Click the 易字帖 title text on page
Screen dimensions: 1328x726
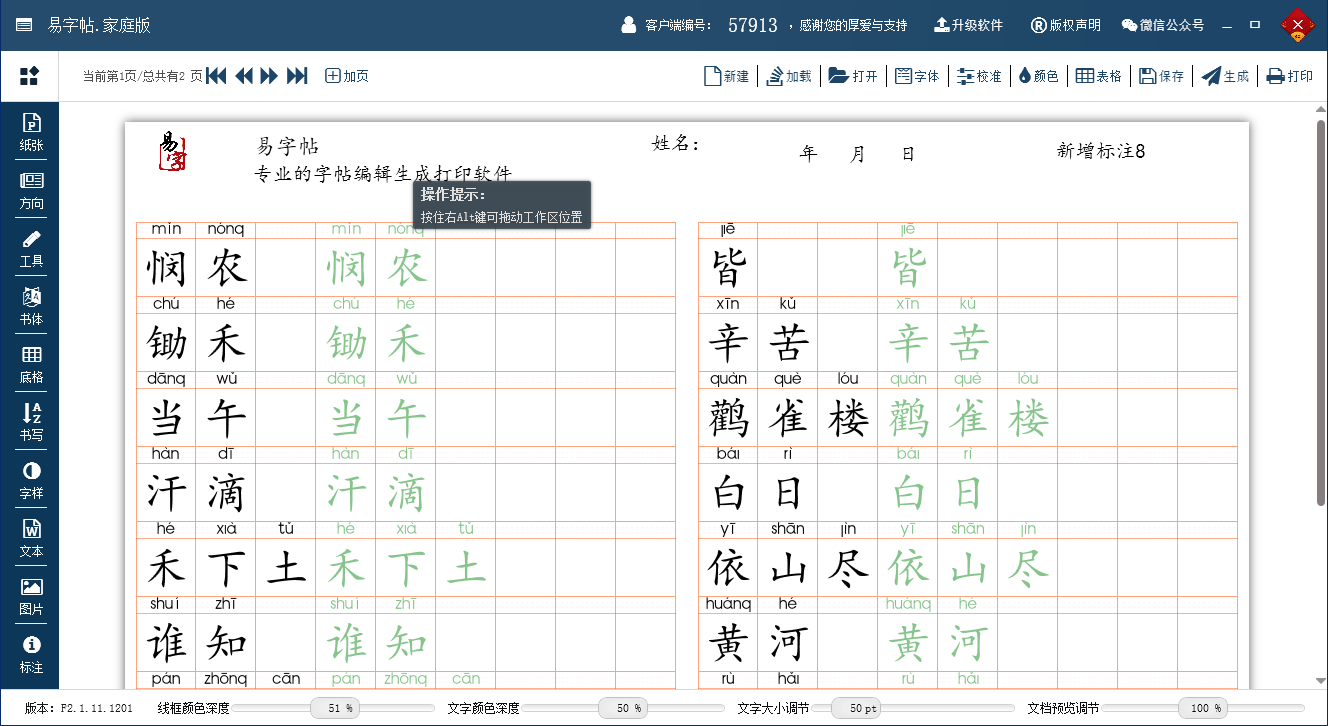pos(288,147)
